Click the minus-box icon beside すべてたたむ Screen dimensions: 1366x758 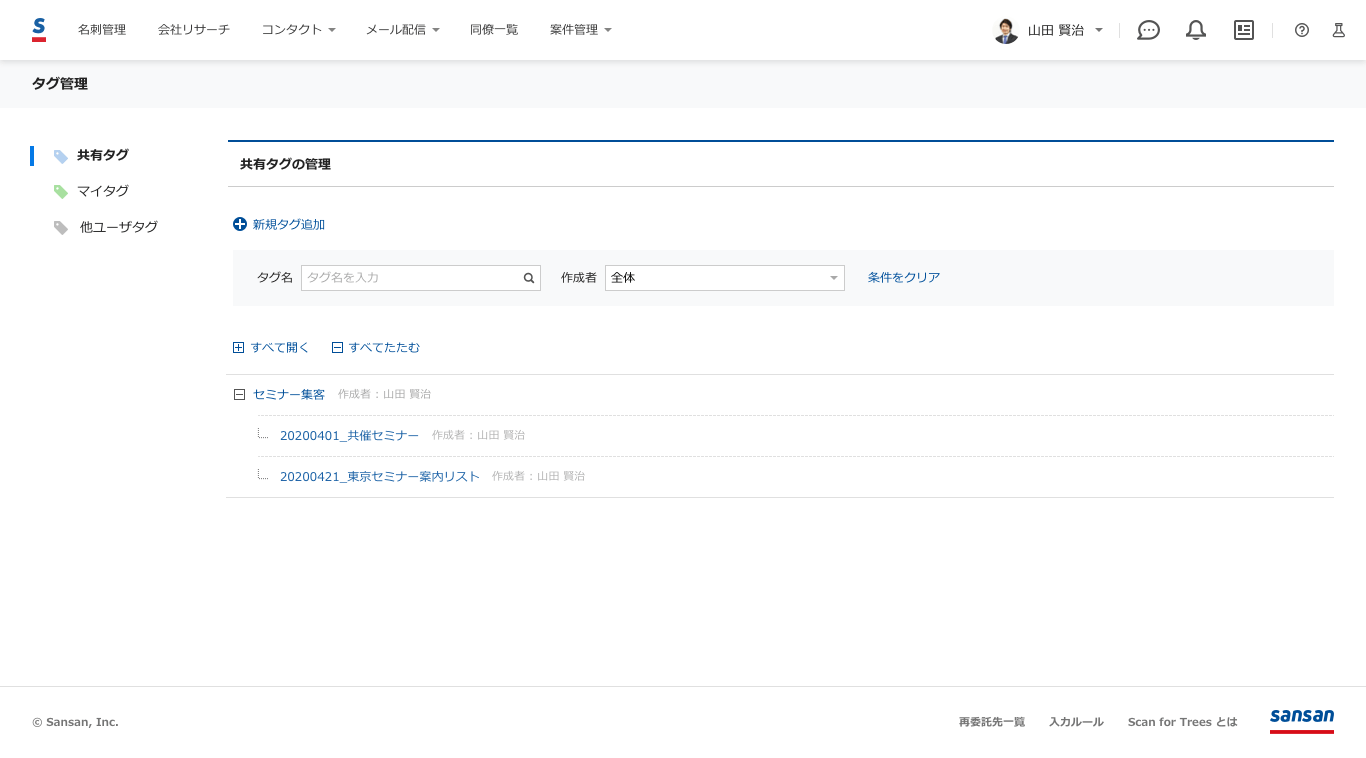click(337, 348)
